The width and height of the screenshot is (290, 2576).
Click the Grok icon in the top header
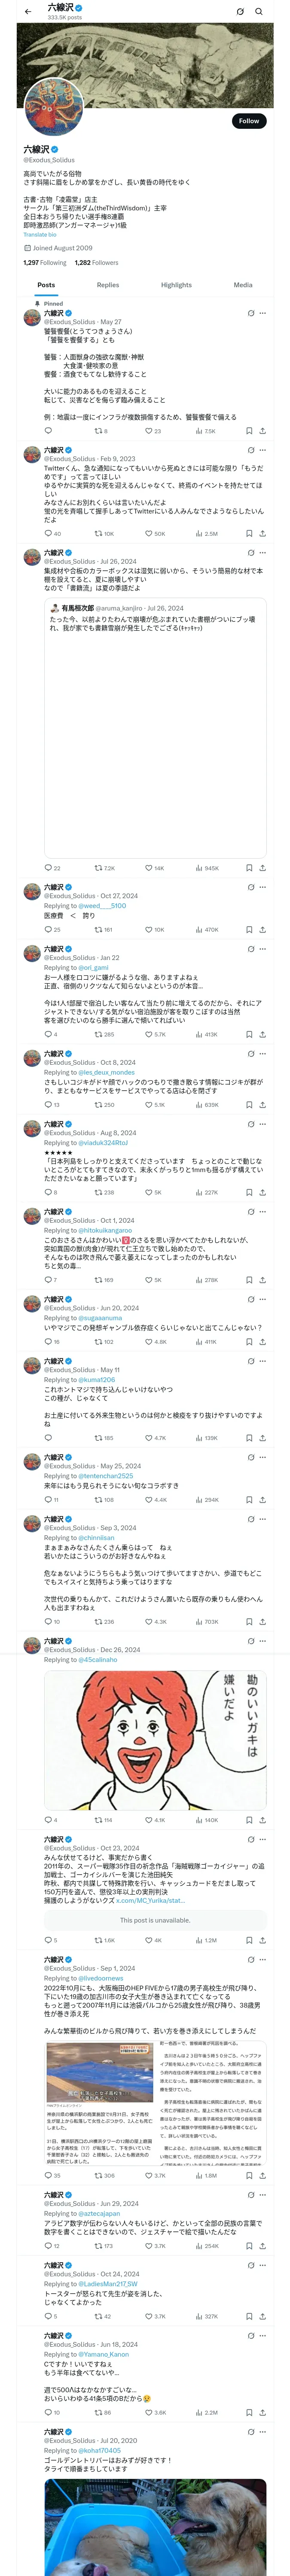pyautogui.click(x=240, y=12)
